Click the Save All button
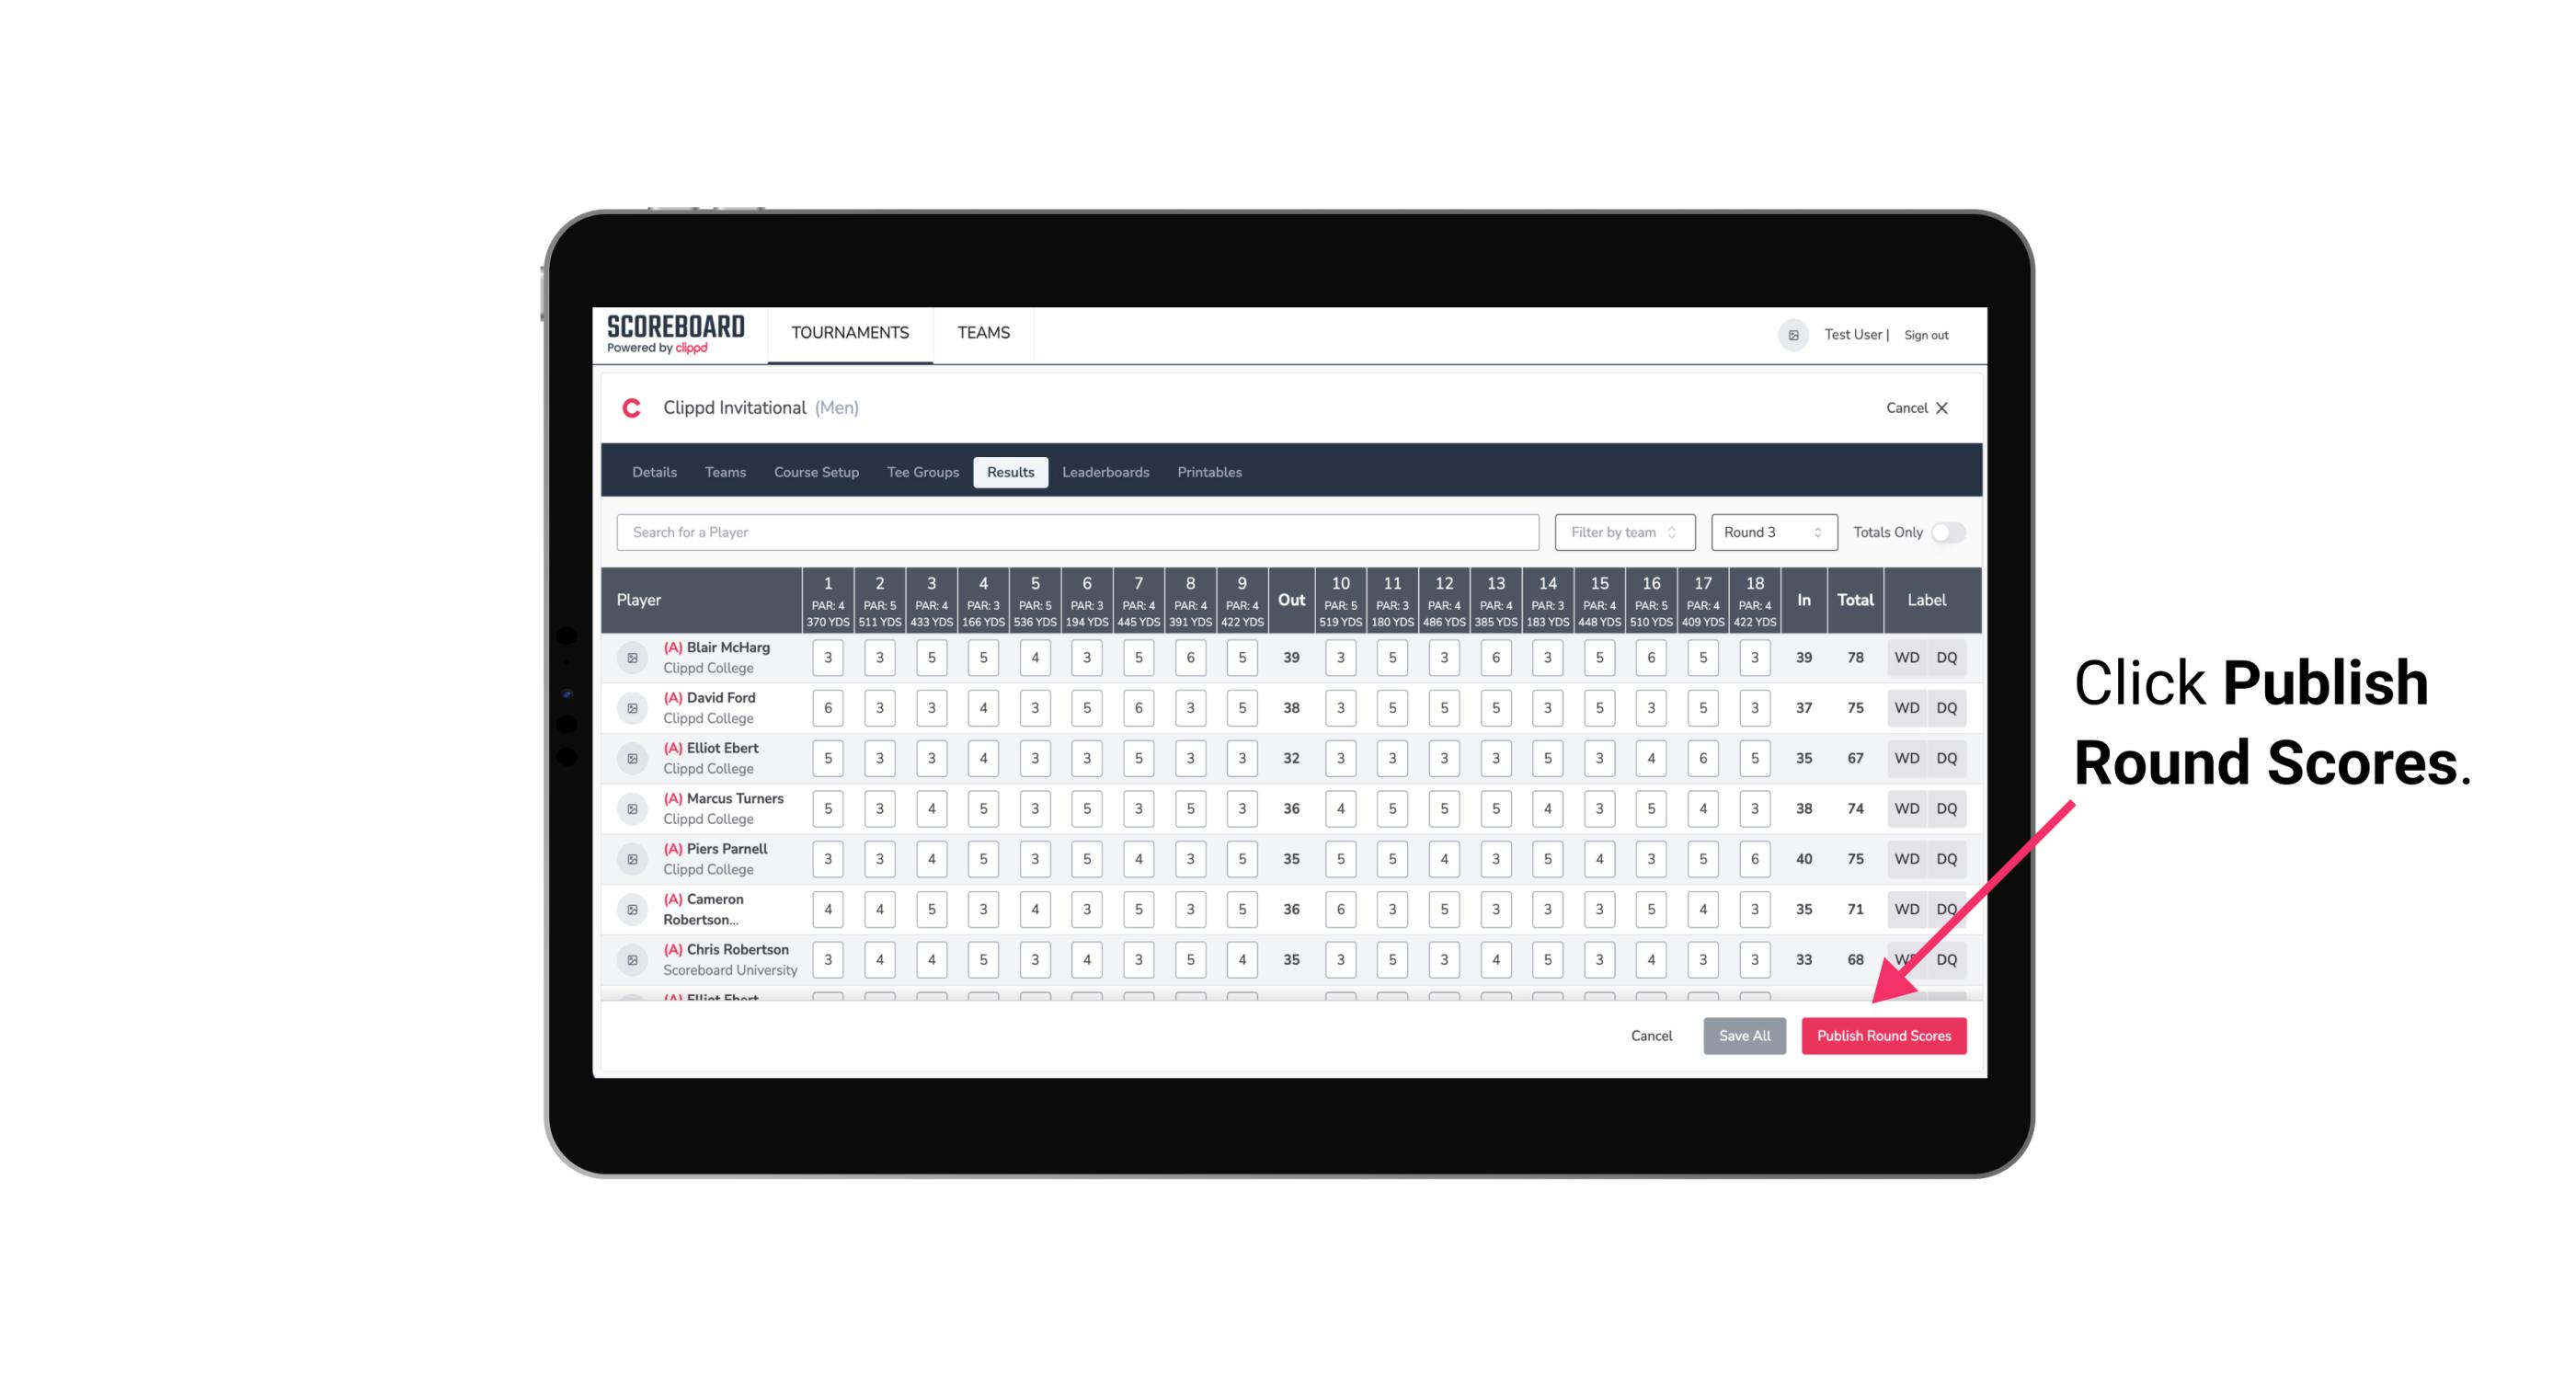Screen dimensions: 2576x1386 point(1744,1035)
